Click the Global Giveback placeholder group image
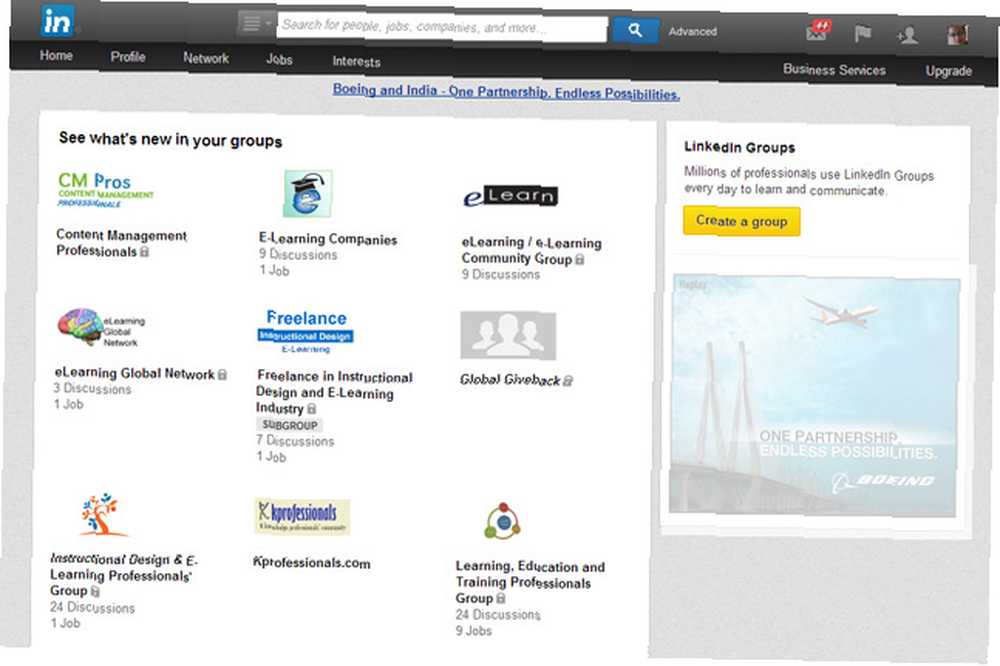 (x=508, y=335)
